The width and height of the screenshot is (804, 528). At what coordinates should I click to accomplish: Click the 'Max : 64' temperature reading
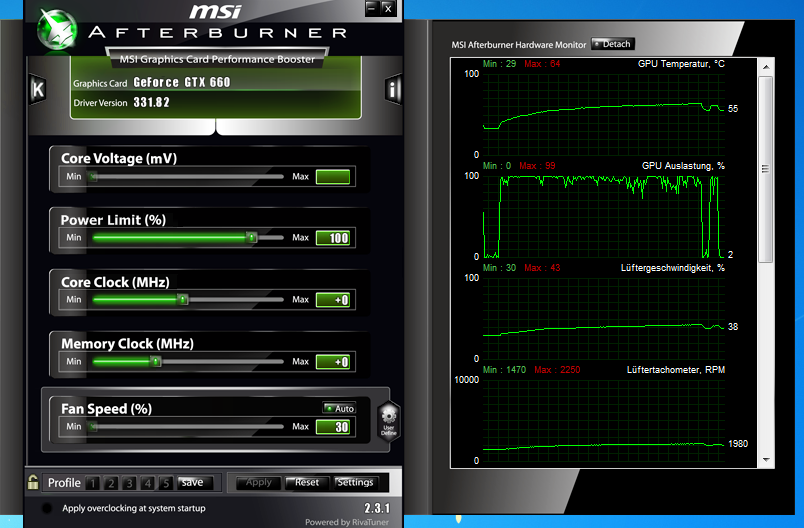click(x=542, y=64)
